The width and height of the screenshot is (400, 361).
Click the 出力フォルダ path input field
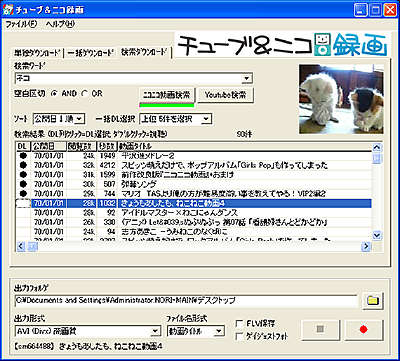coord(186,300)
